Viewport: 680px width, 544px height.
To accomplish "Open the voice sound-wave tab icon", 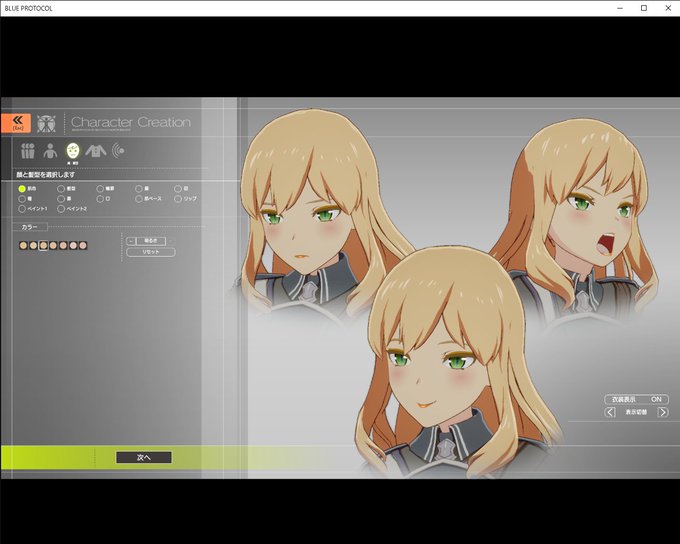I will pyautogui.click(x=118, y=151).
